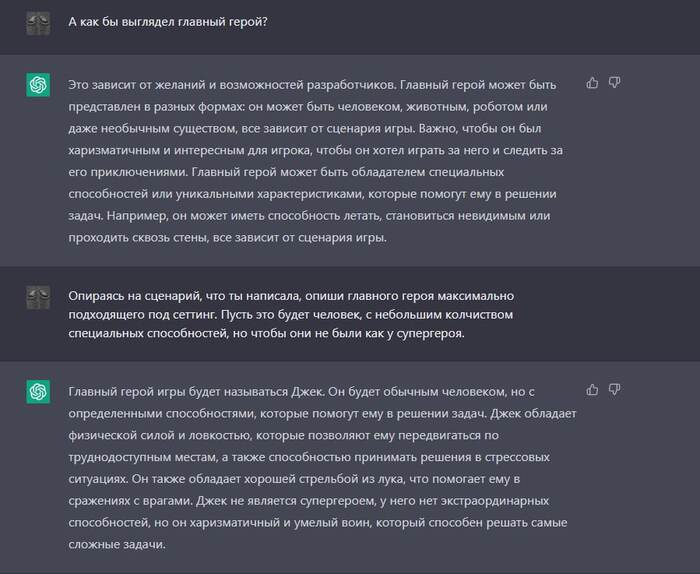Click the ChatGPT logo beside the Джек reply

(38, 392)
